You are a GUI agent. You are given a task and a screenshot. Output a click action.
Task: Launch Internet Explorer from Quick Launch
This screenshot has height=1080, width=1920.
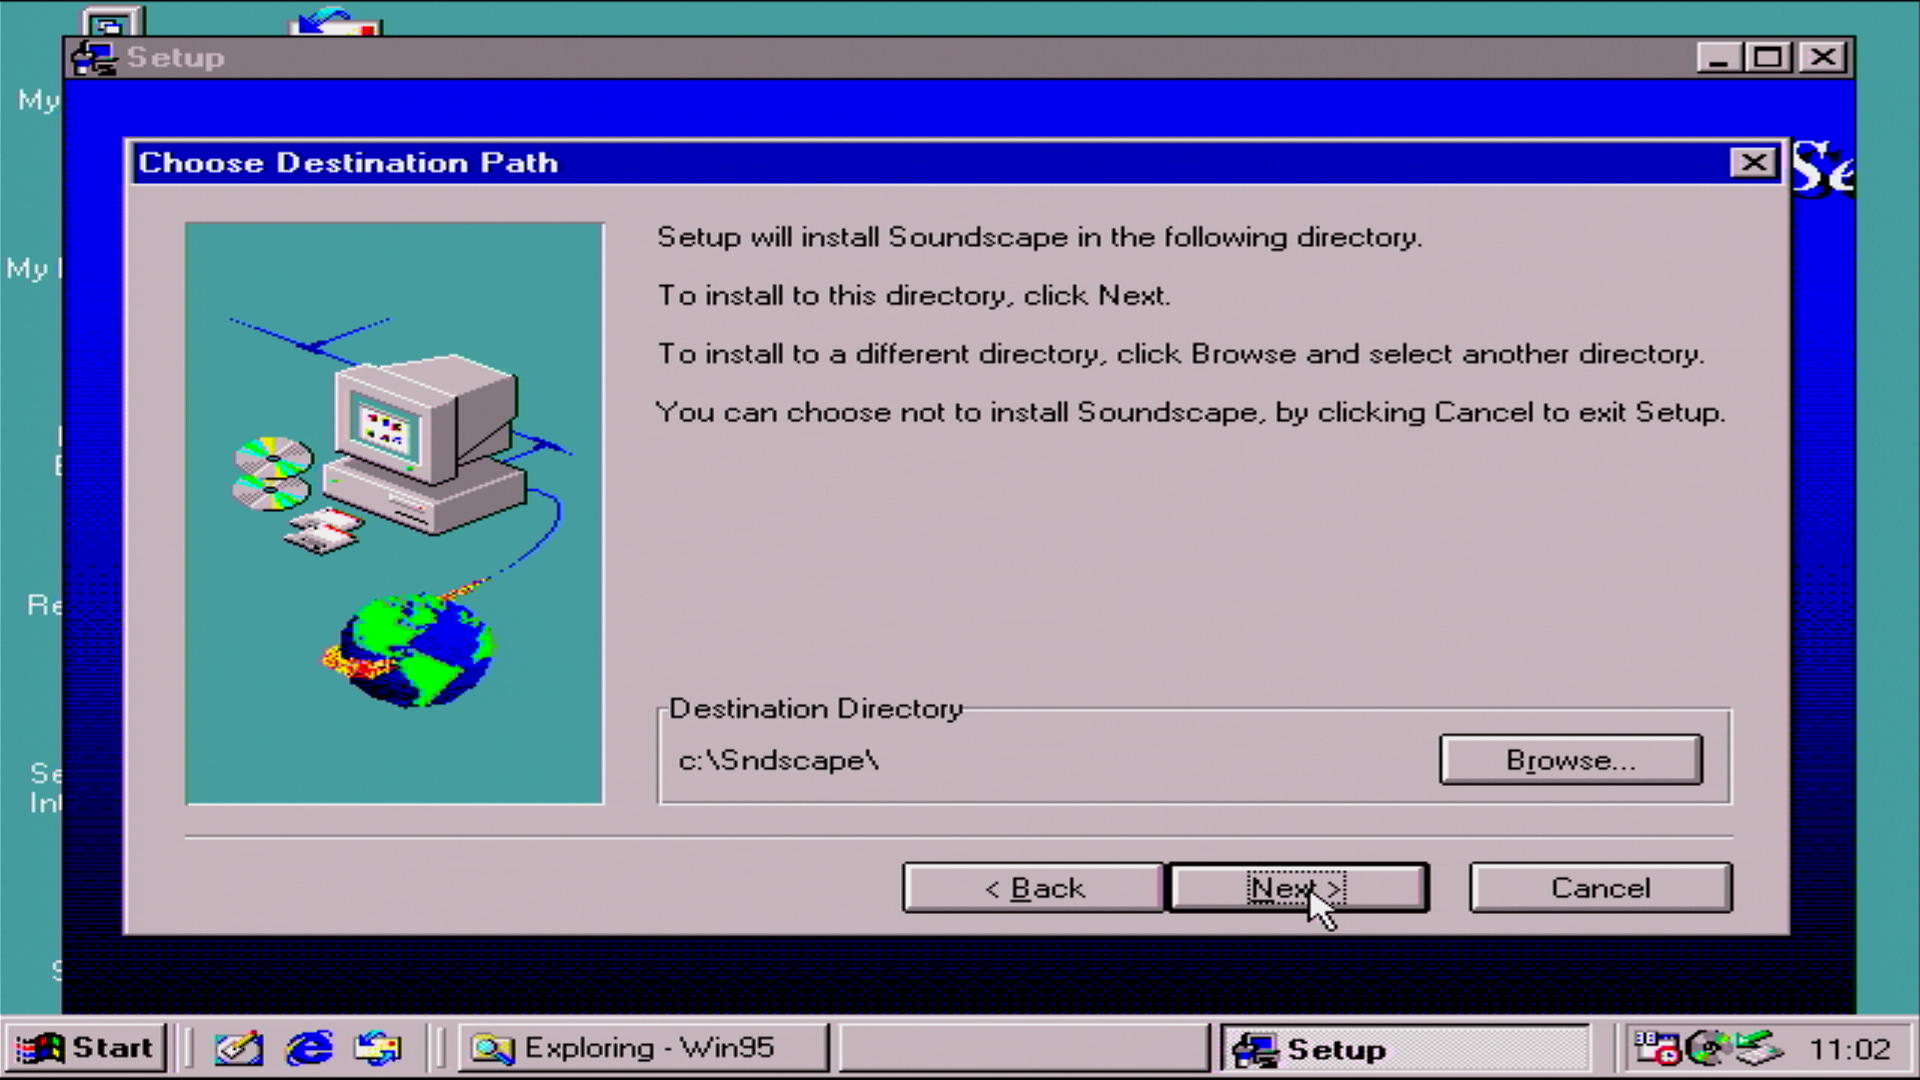[309, 1048]
